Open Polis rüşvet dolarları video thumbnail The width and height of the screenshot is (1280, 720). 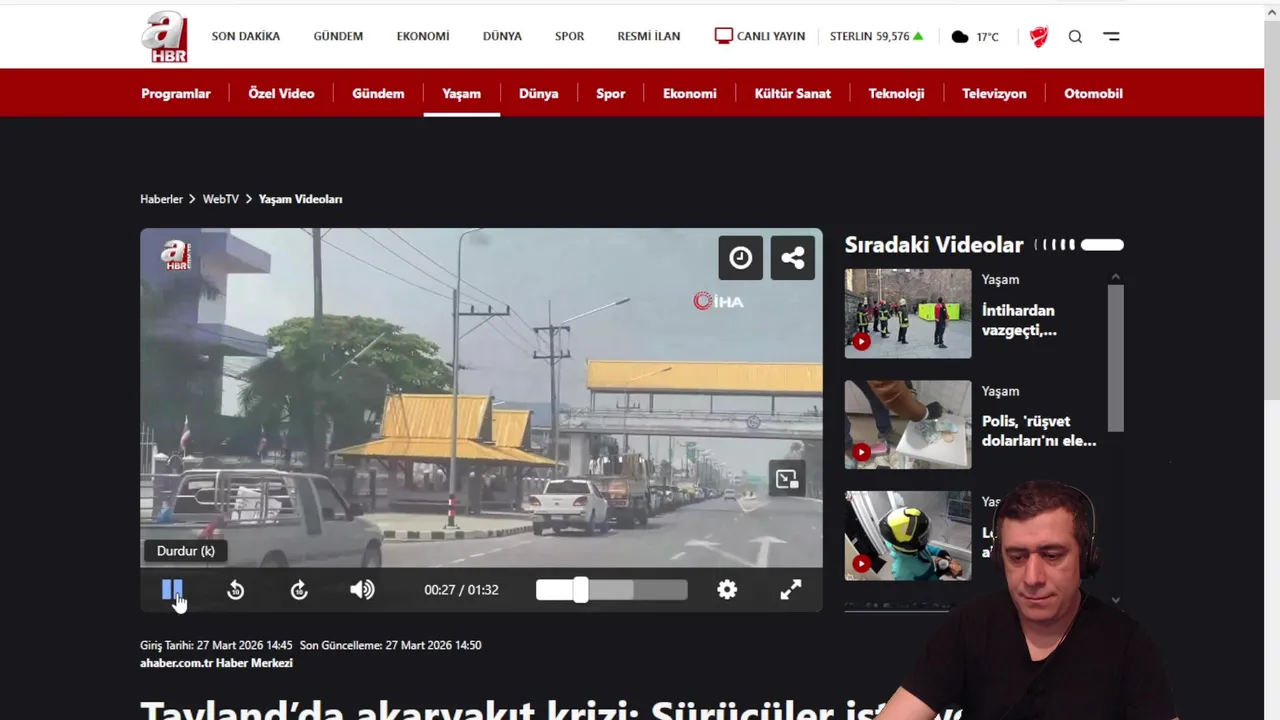coord(908,424)
